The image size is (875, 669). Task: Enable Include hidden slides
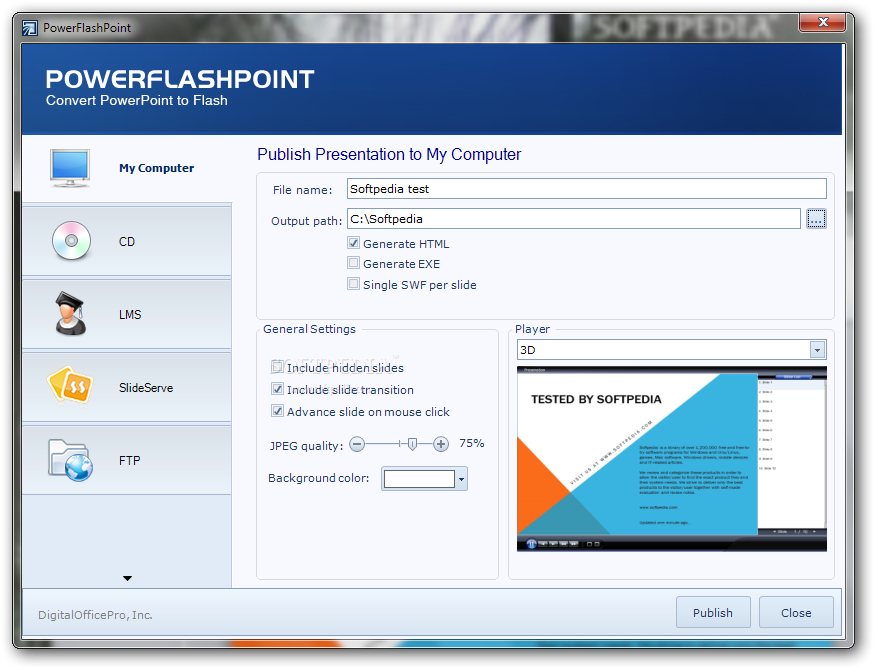coord(277,367)
